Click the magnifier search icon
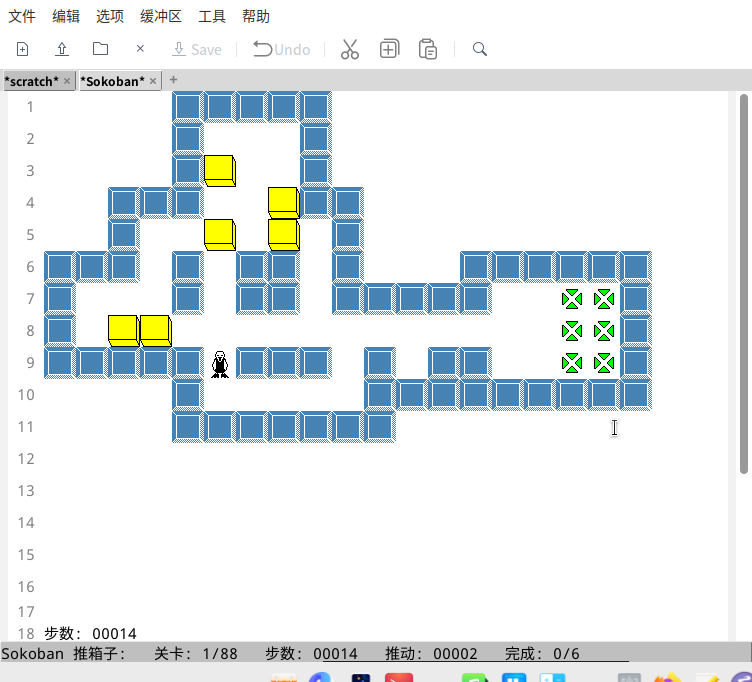This screenshot has width=752, height=682. (x=480, y=49)
